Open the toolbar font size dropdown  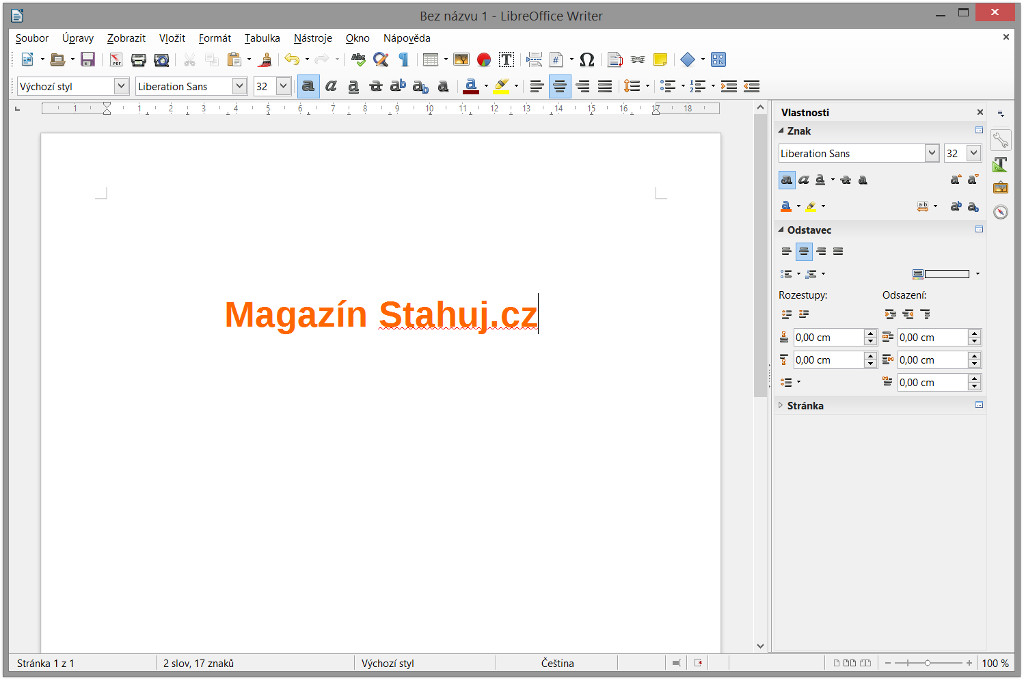pyautogui.click(x=283, y=86)
